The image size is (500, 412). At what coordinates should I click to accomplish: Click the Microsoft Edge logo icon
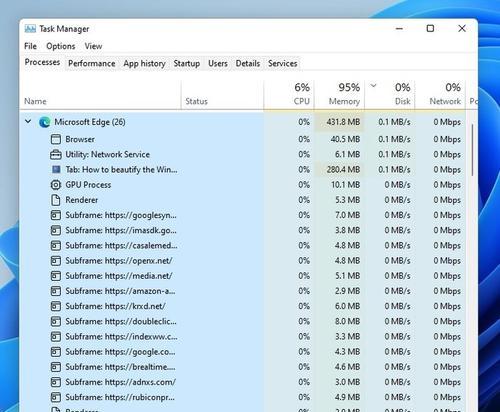click(x=44, y=122)
